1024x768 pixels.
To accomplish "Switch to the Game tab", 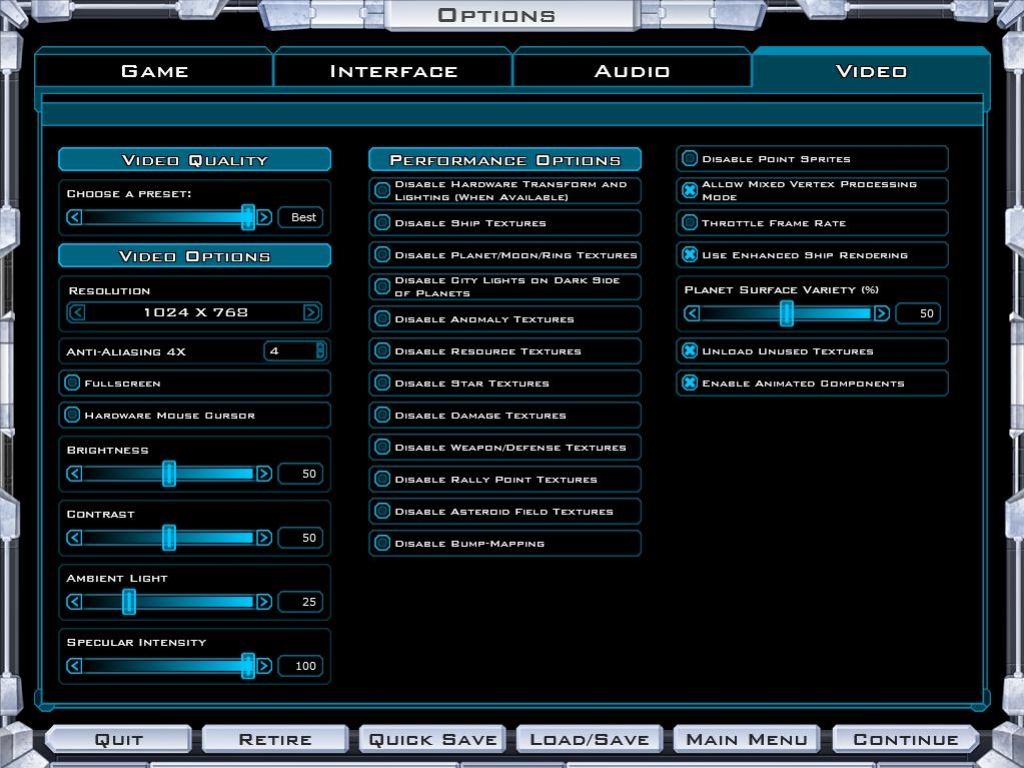I will point(154,71).
